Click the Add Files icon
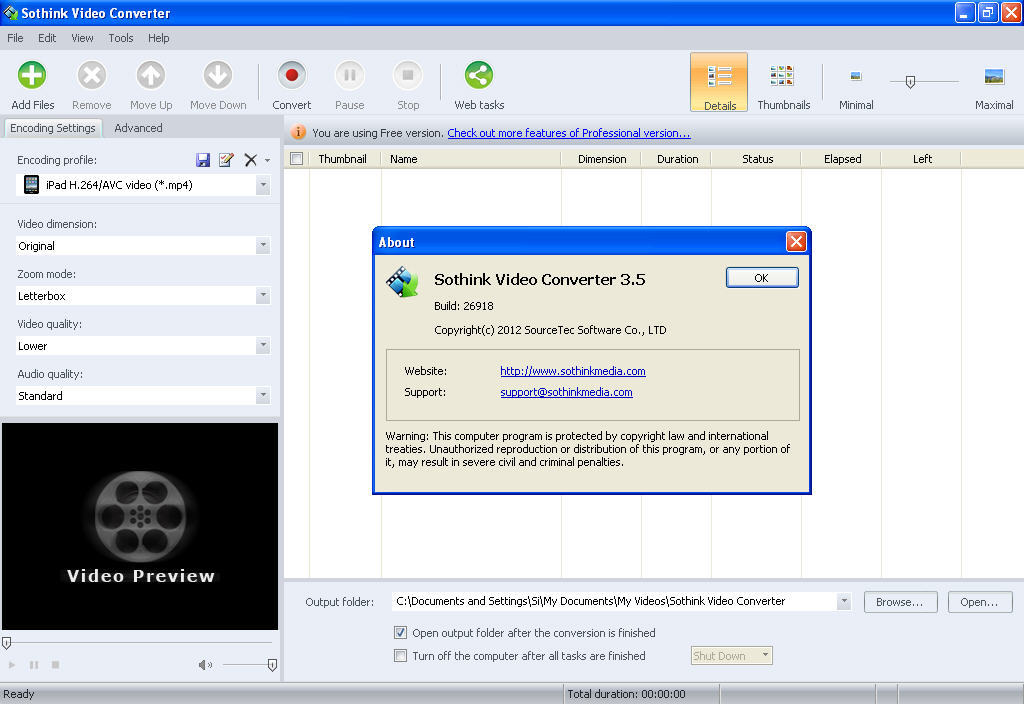 coord(32,76)
